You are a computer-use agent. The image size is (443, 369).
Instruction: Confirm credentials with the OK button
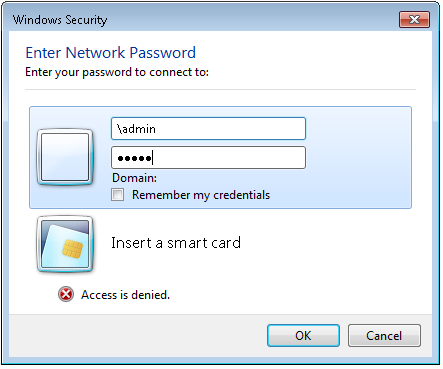pyautogui.click(x=303, y=336)
